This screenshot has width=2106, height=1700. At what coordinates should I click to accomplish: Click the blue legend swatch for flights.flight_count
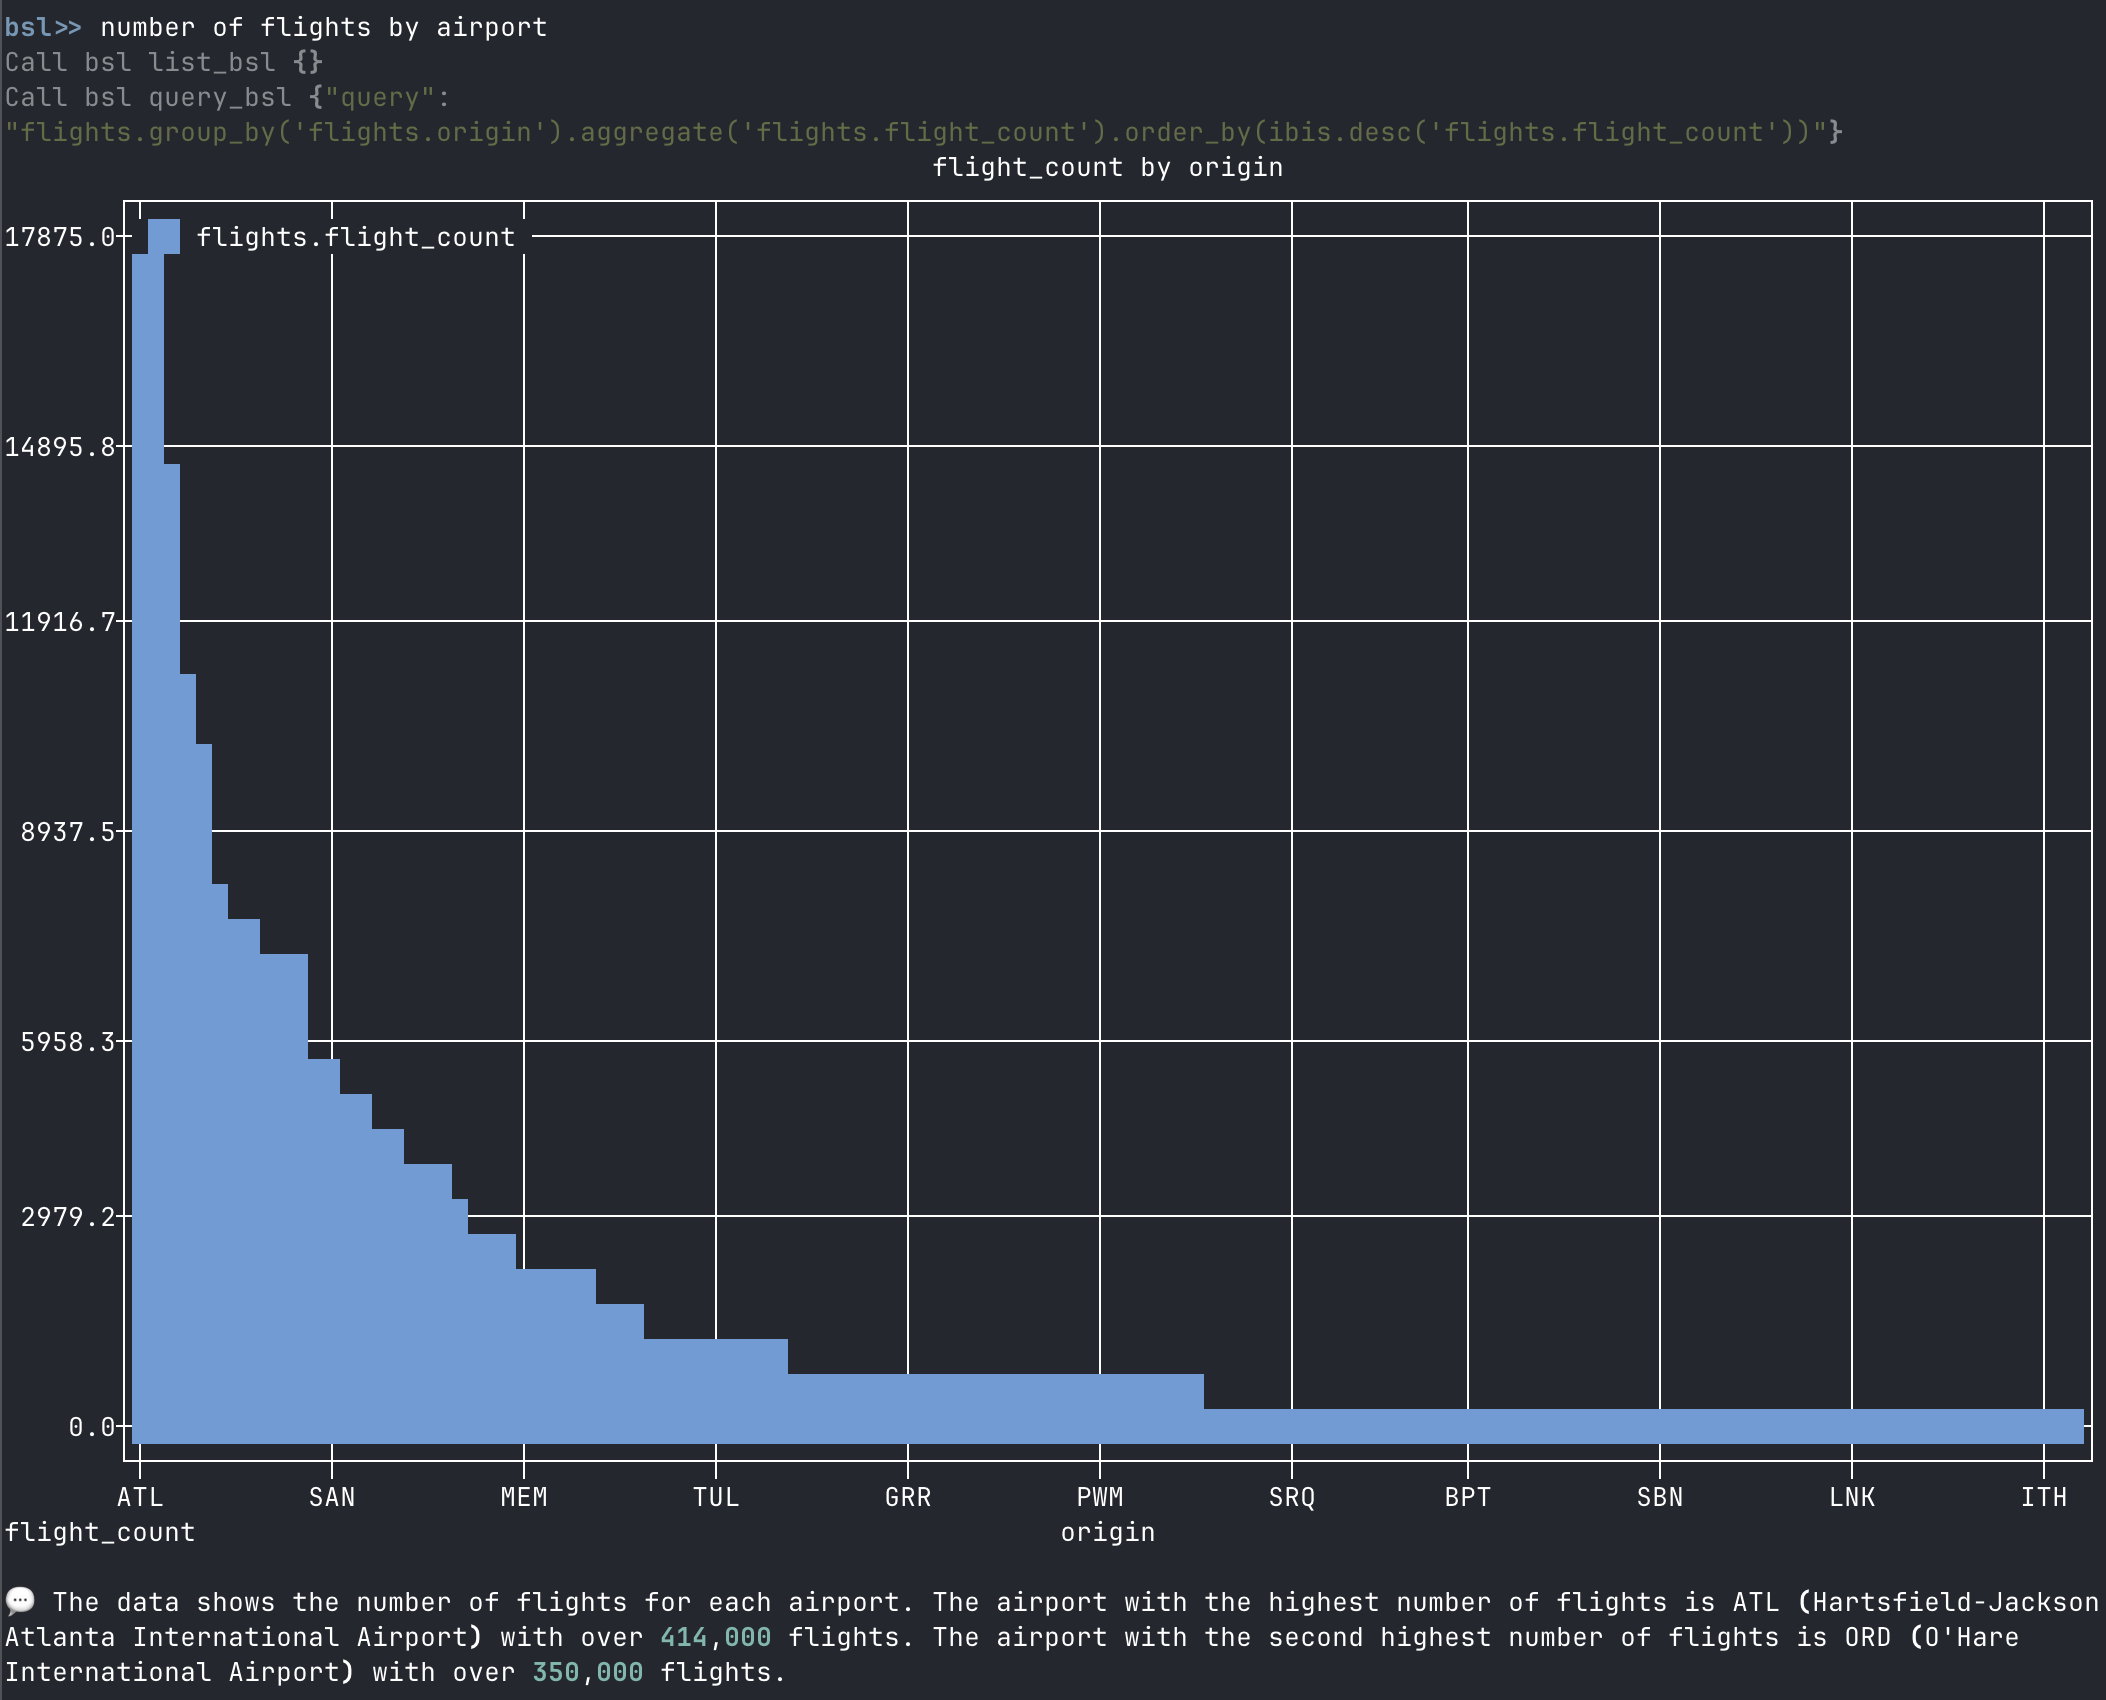(164, 237)
